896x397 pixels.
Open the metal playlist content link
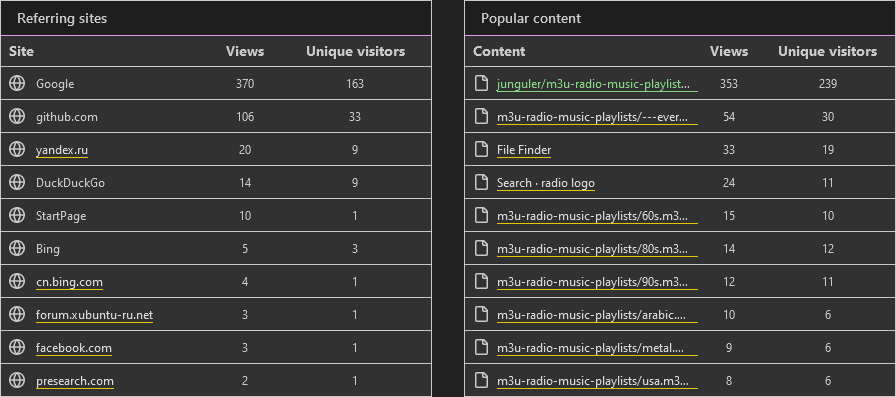[x=597, y=348]
